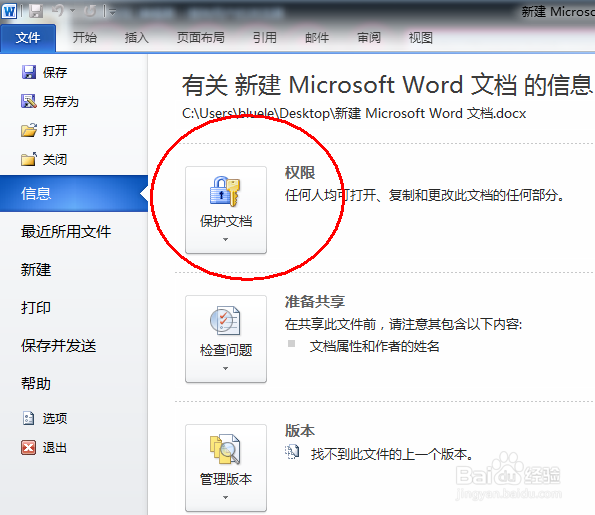Select 帮助 in the backstage menu

tap(36, 383)
